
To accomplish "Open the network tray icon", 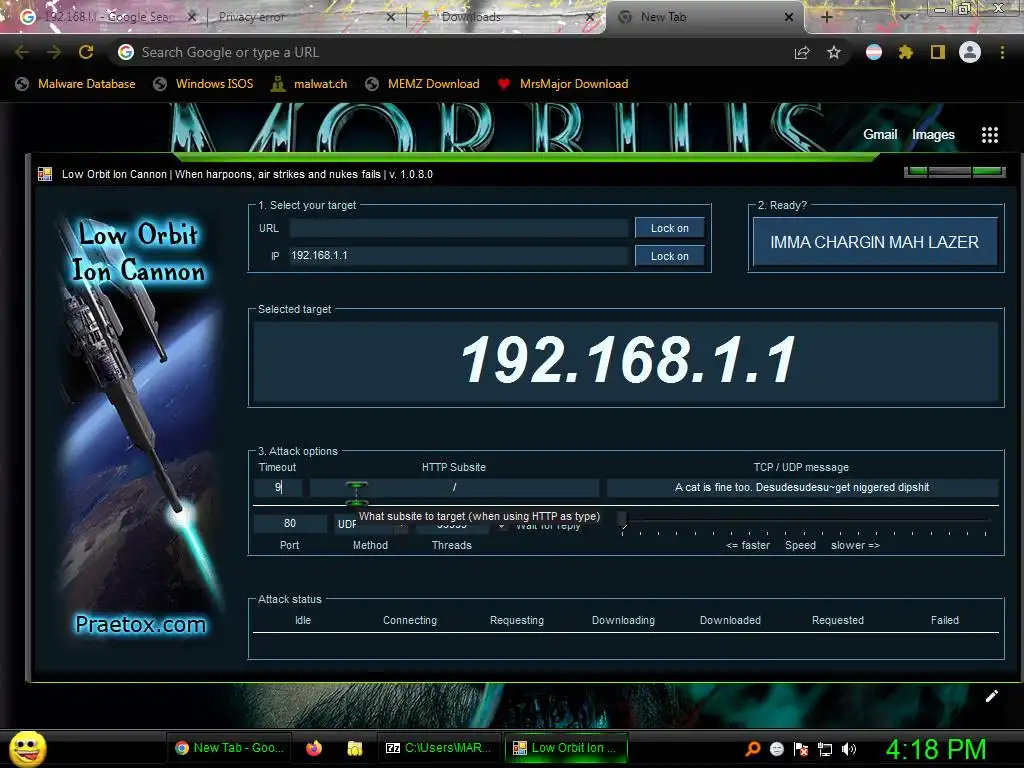I will pyautogui.click(x=825, y=749).
